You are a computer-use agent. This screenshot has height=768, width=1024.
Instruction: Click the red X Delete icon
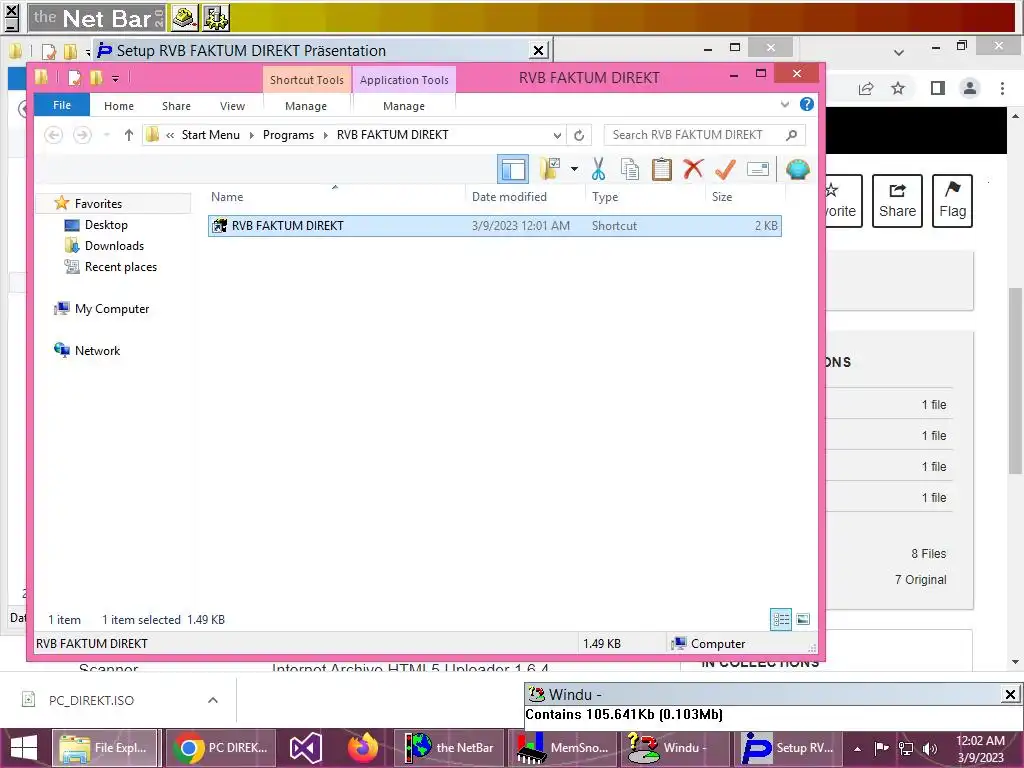(693, 169)
